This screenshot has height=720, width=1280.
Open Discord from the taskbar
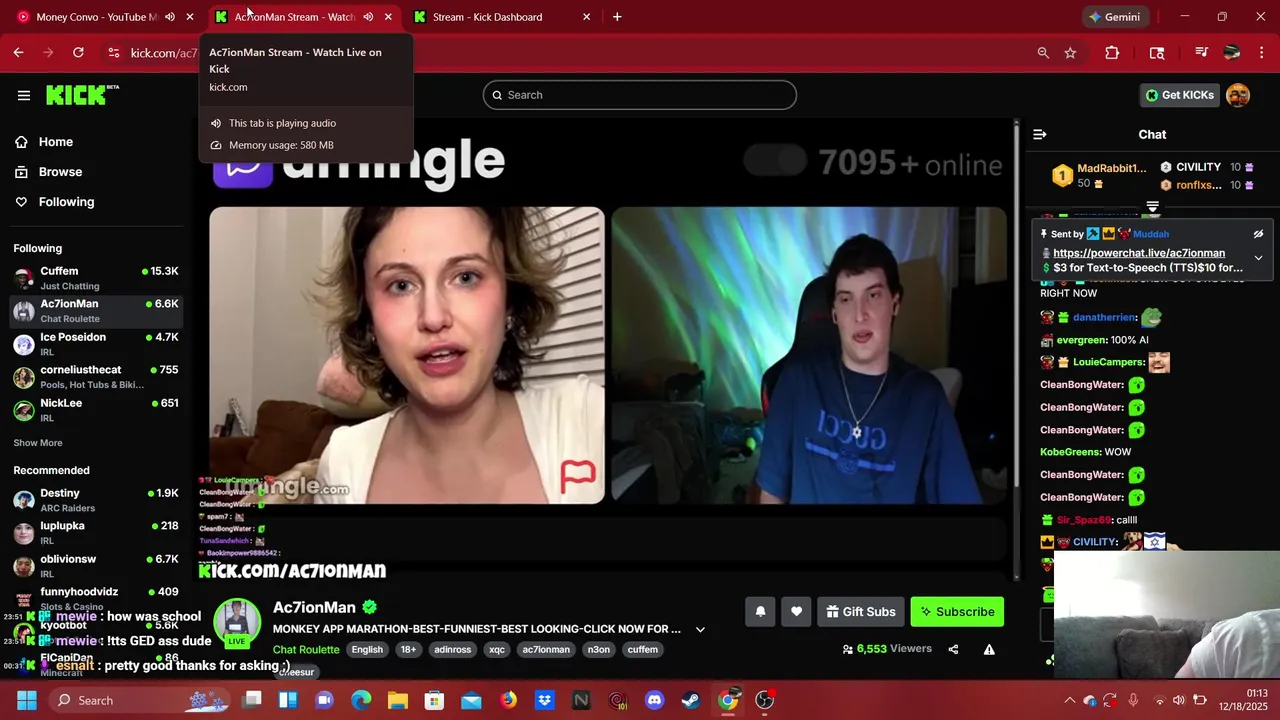pos(654,700)
